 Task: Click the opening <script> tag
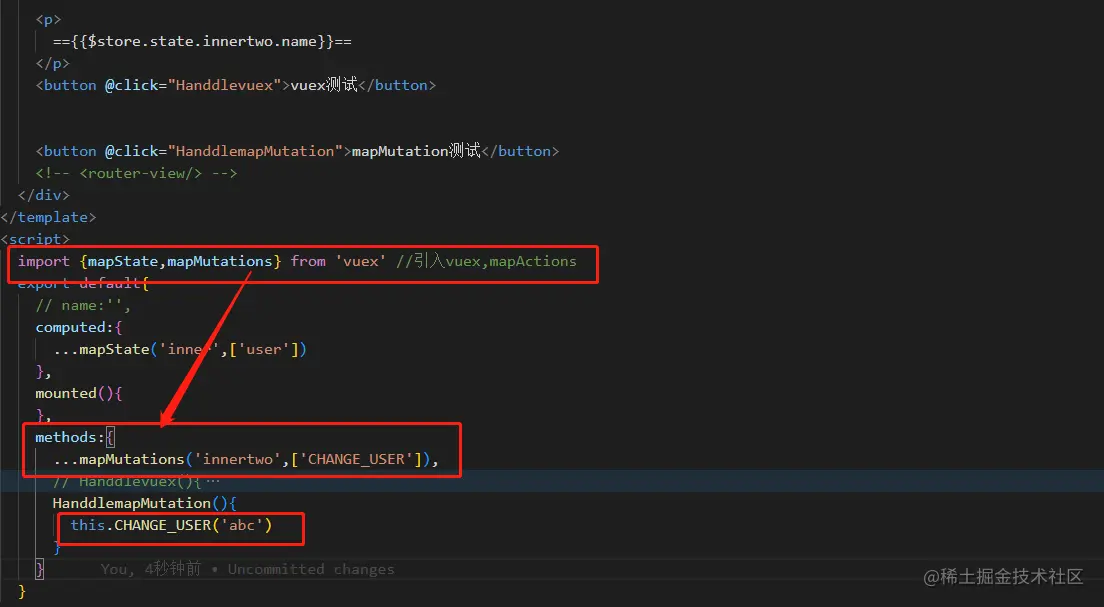tap(35, 239)
